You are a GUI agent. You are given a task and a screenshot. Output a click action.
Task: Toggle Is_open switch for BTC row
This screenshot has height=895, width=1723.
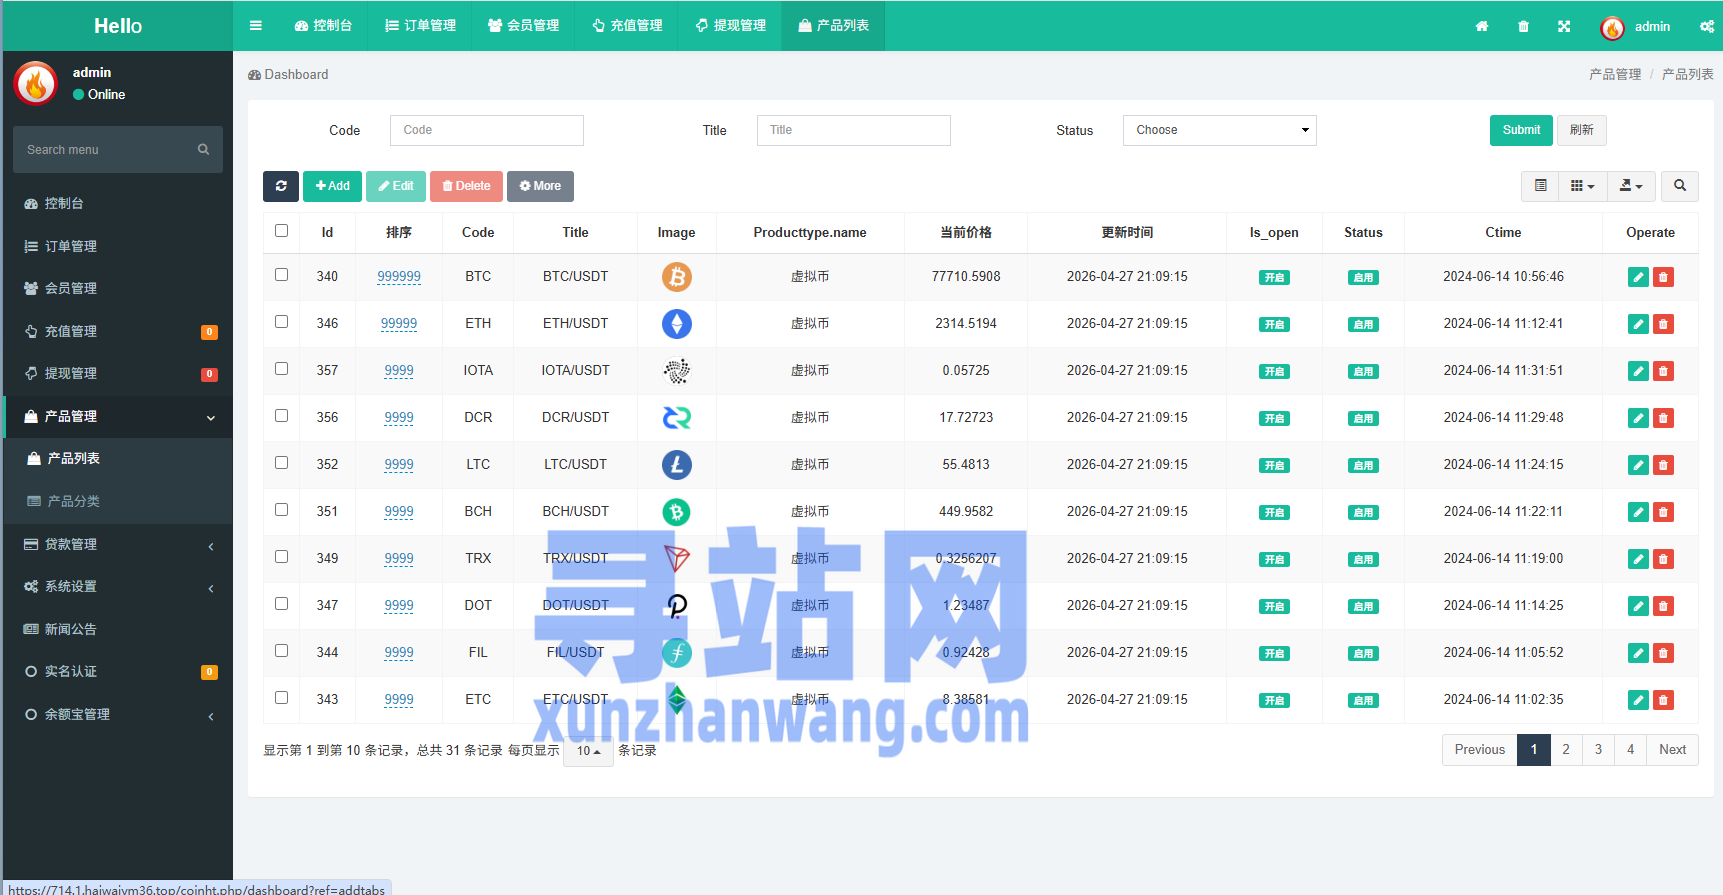click(x=1274, y=278)
